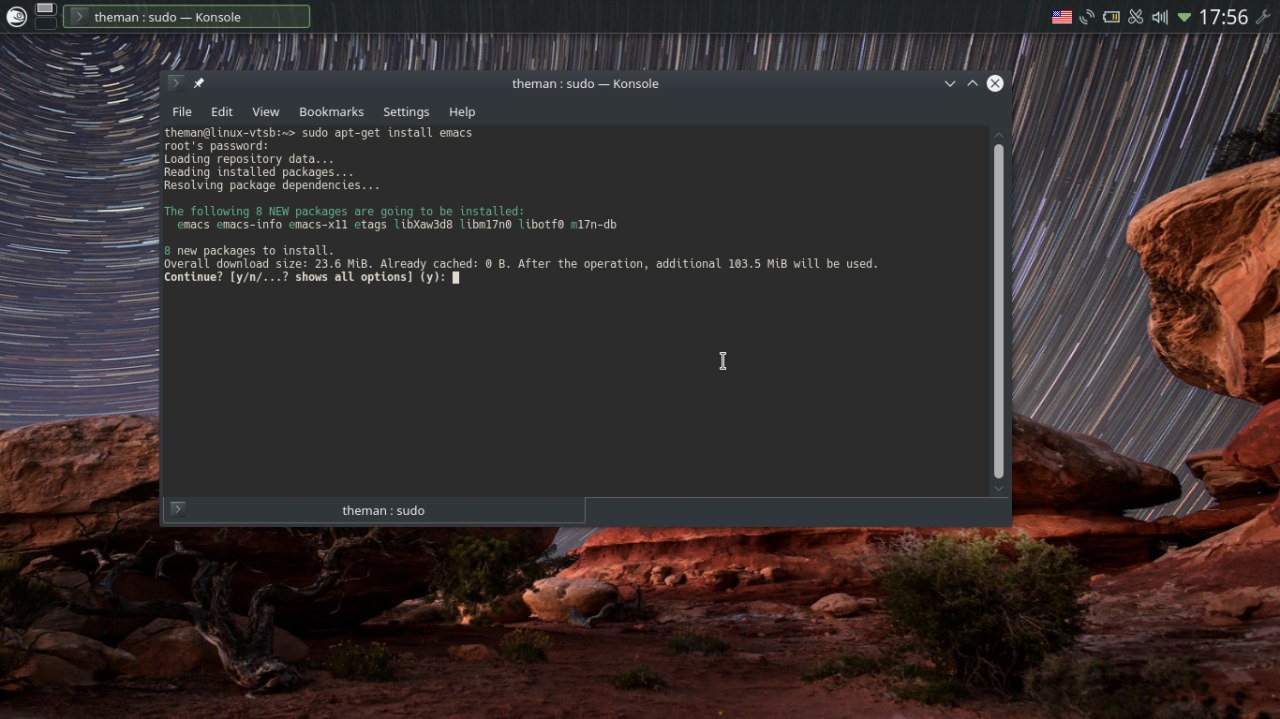Click the Konsole entry in the task manager

click(x=186, y=17)
